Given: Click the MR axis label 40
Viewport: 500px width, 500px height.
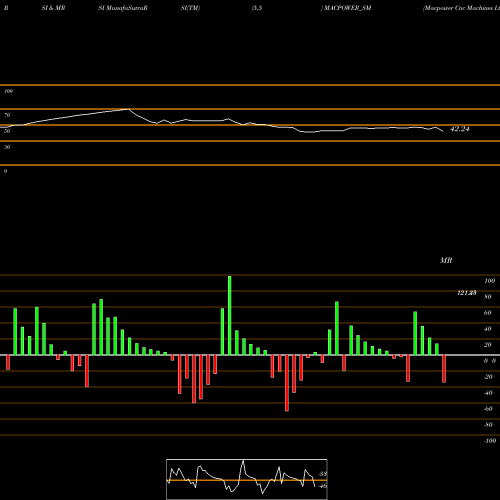Looking at the screenshot, I should tap(487, 329).
